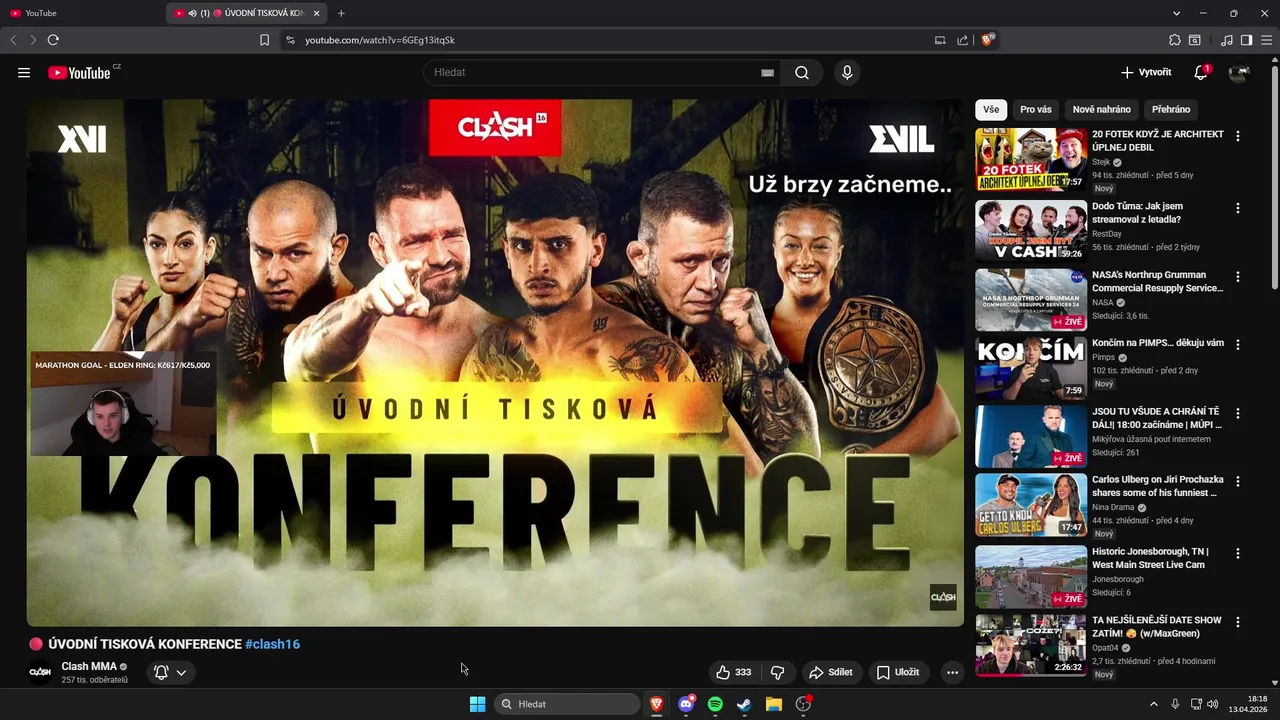Viewport: 1280px width, 720px height.
Task: Open the NASA live stream thumbnail
Action: (1031, 300)
